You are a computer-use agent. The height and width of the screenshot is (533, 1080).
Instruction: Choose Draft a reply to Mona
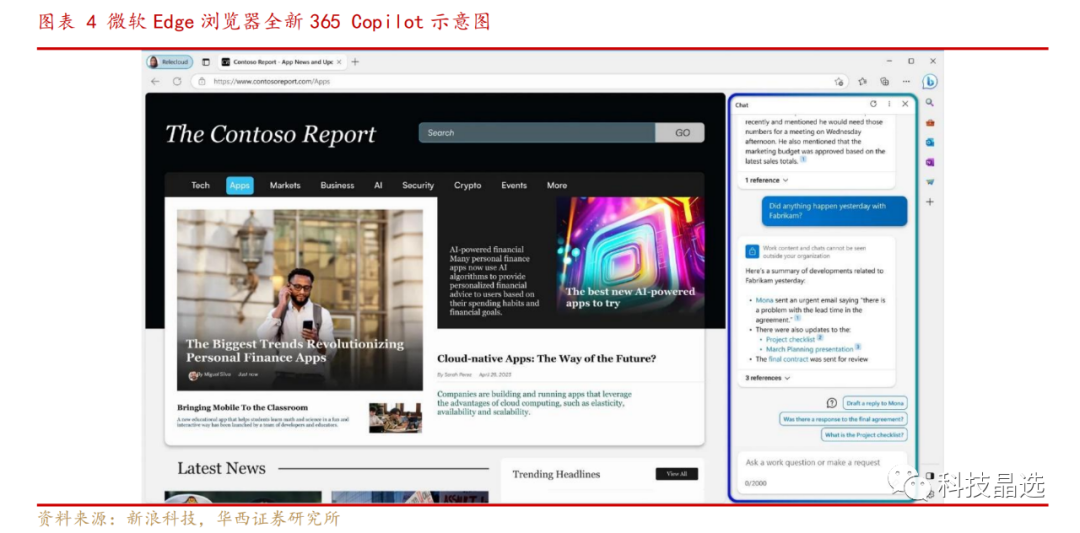tap(875, 403)
